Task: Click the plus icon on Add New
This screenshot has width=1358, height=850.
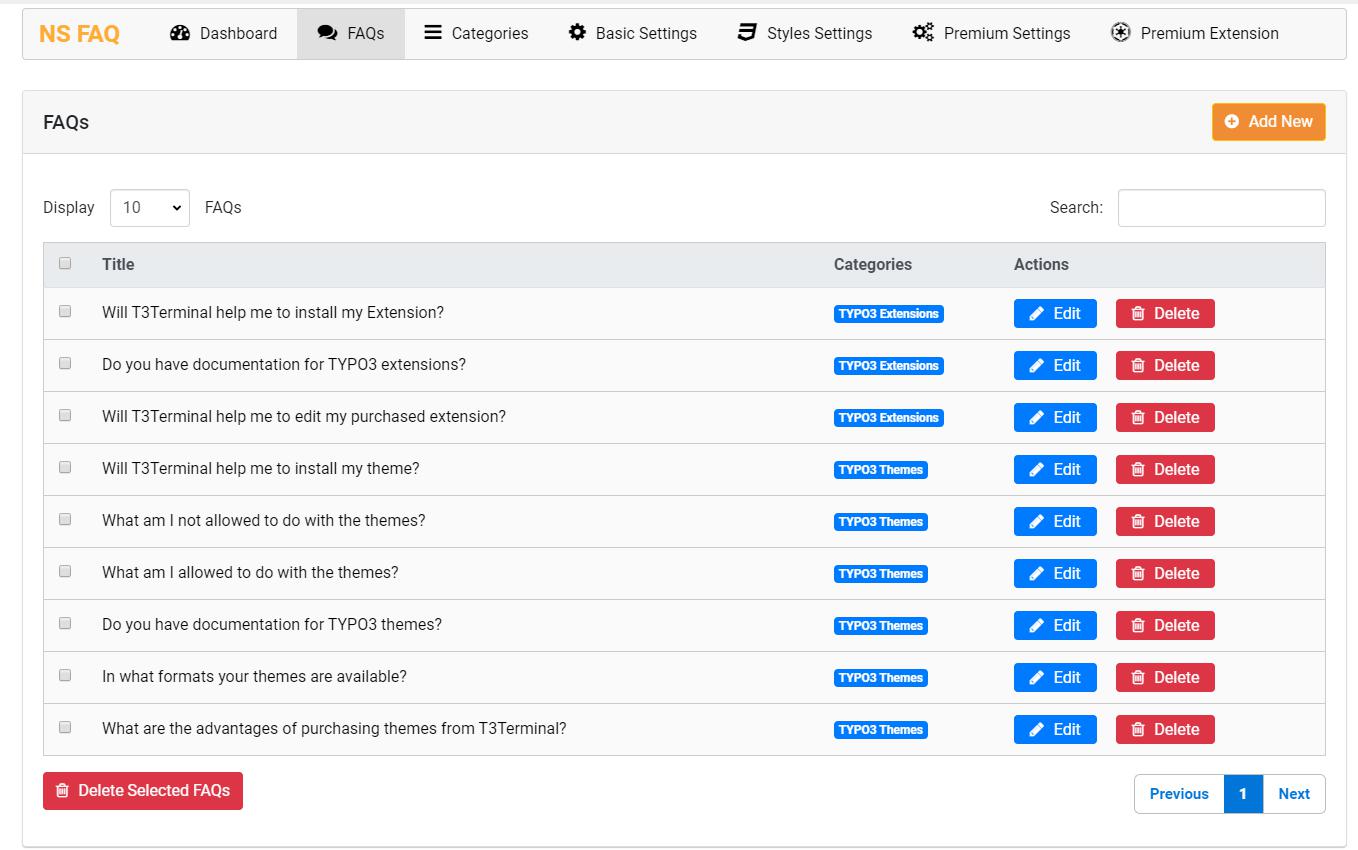Action: pyautogui.click(x=1232, y=121)
